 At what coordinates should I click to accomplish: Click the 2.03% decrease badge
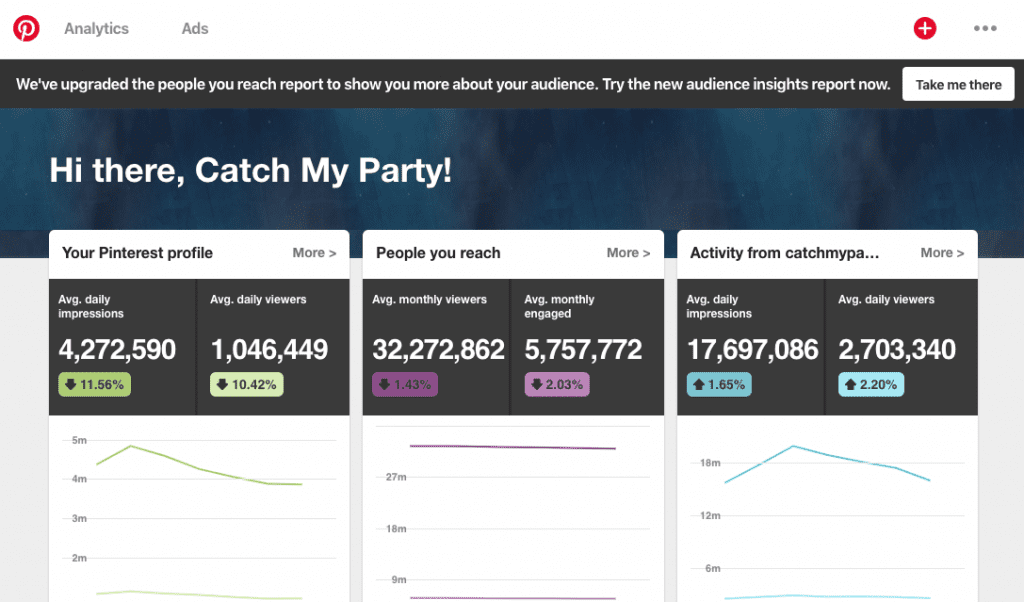click(x=556, y=384)
